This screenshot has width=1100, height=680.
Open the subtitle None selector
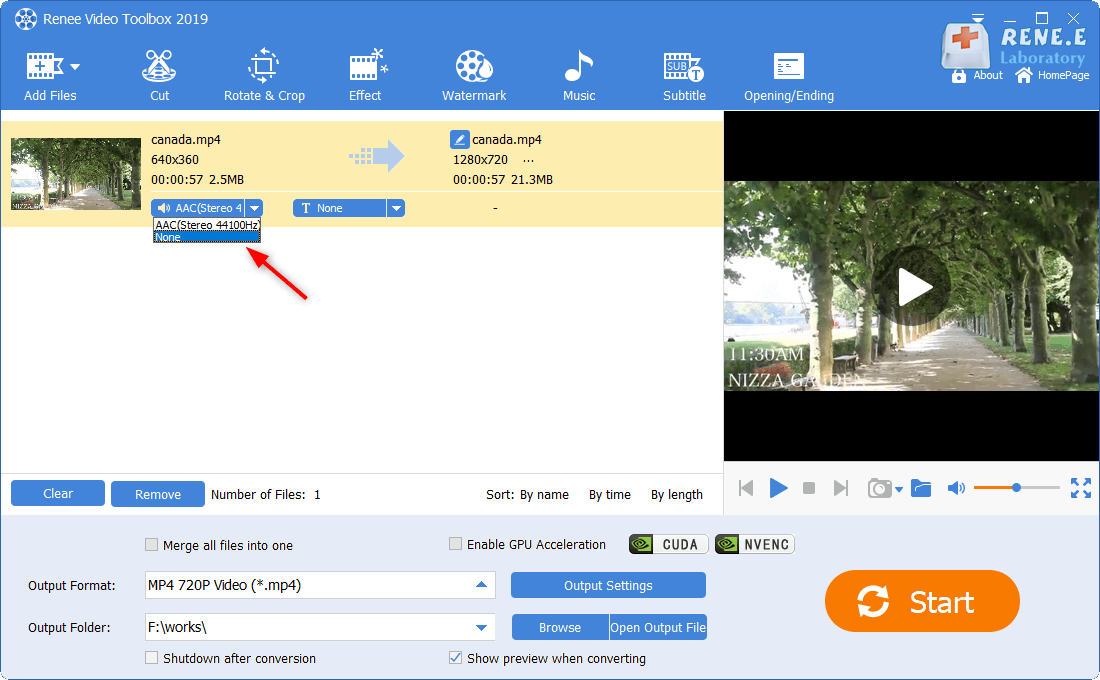point(340,208)
